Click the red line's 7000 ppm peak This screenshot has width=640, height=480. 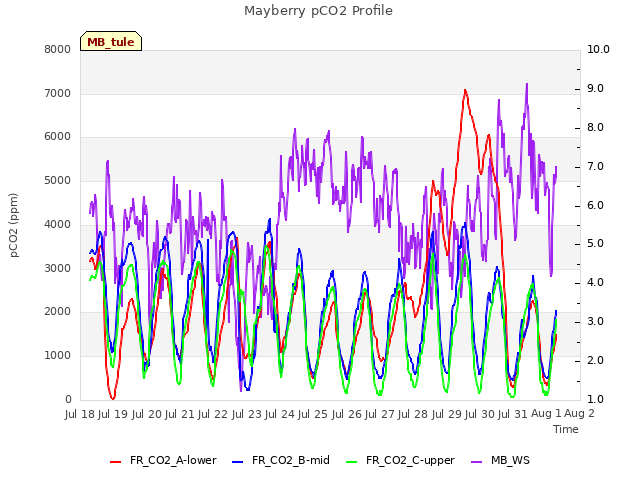click(x=465, y=90)
